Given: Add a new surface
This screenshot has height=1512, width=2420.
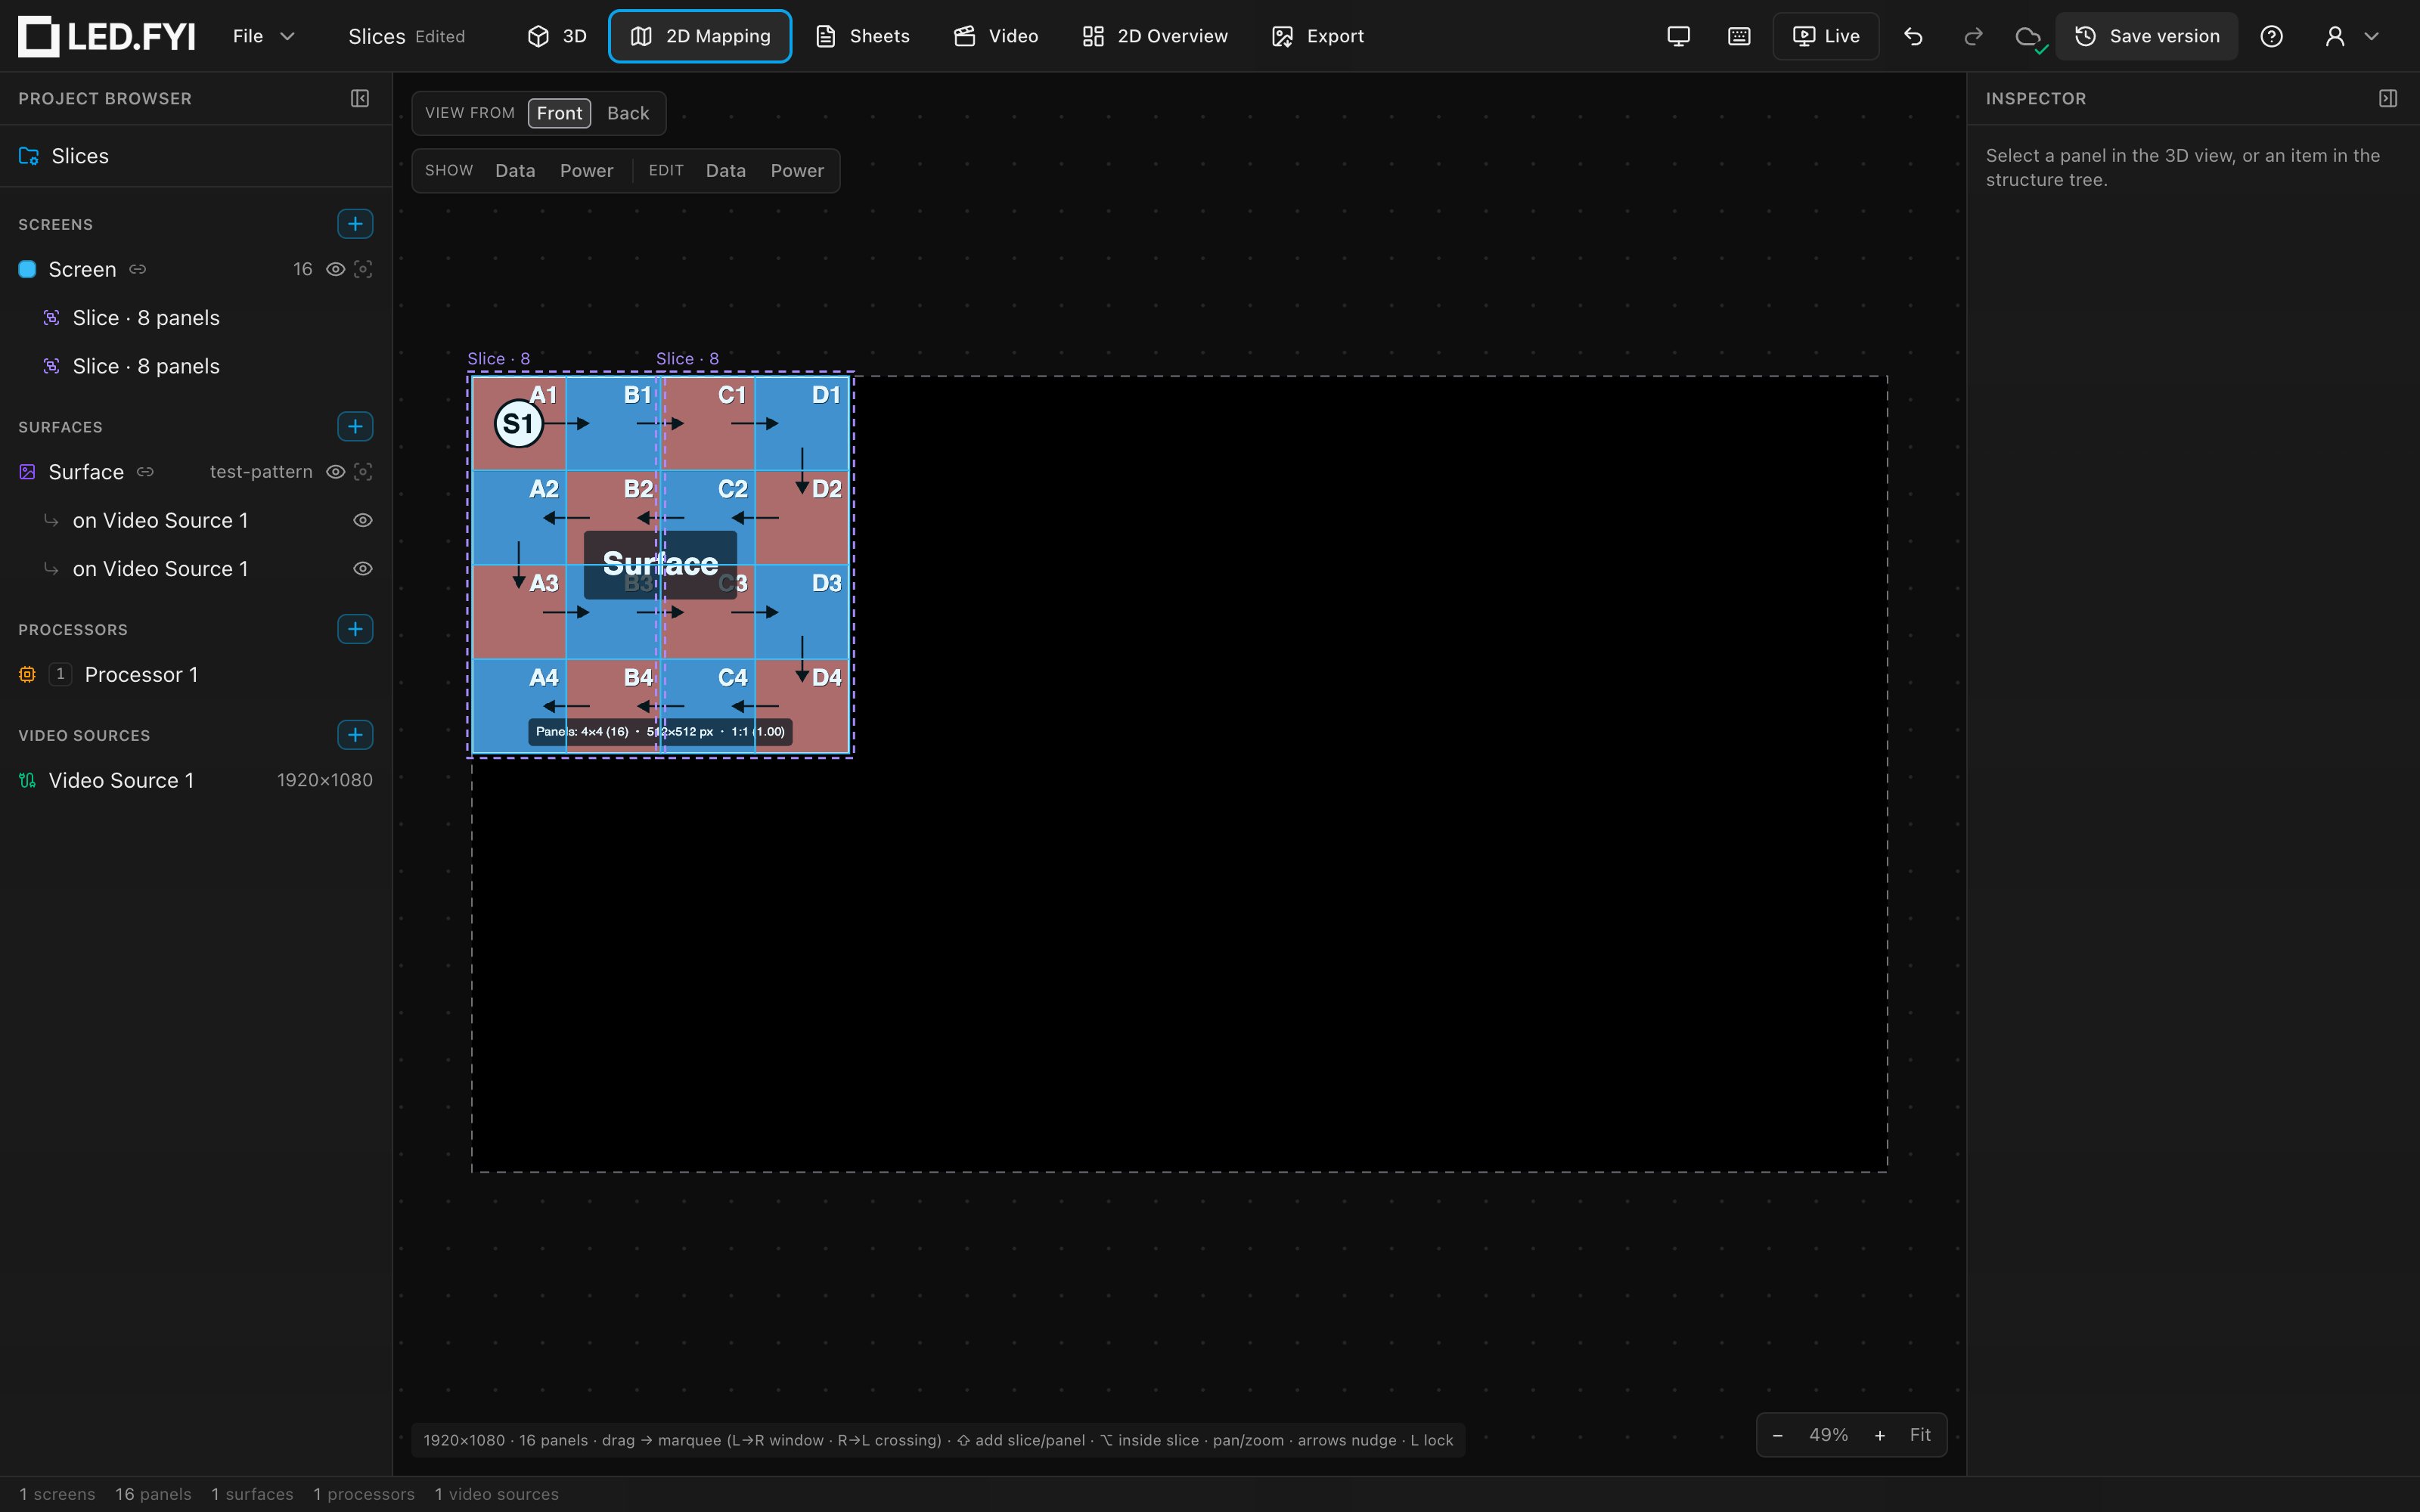Looking at the screenshot, I should 355,426.
